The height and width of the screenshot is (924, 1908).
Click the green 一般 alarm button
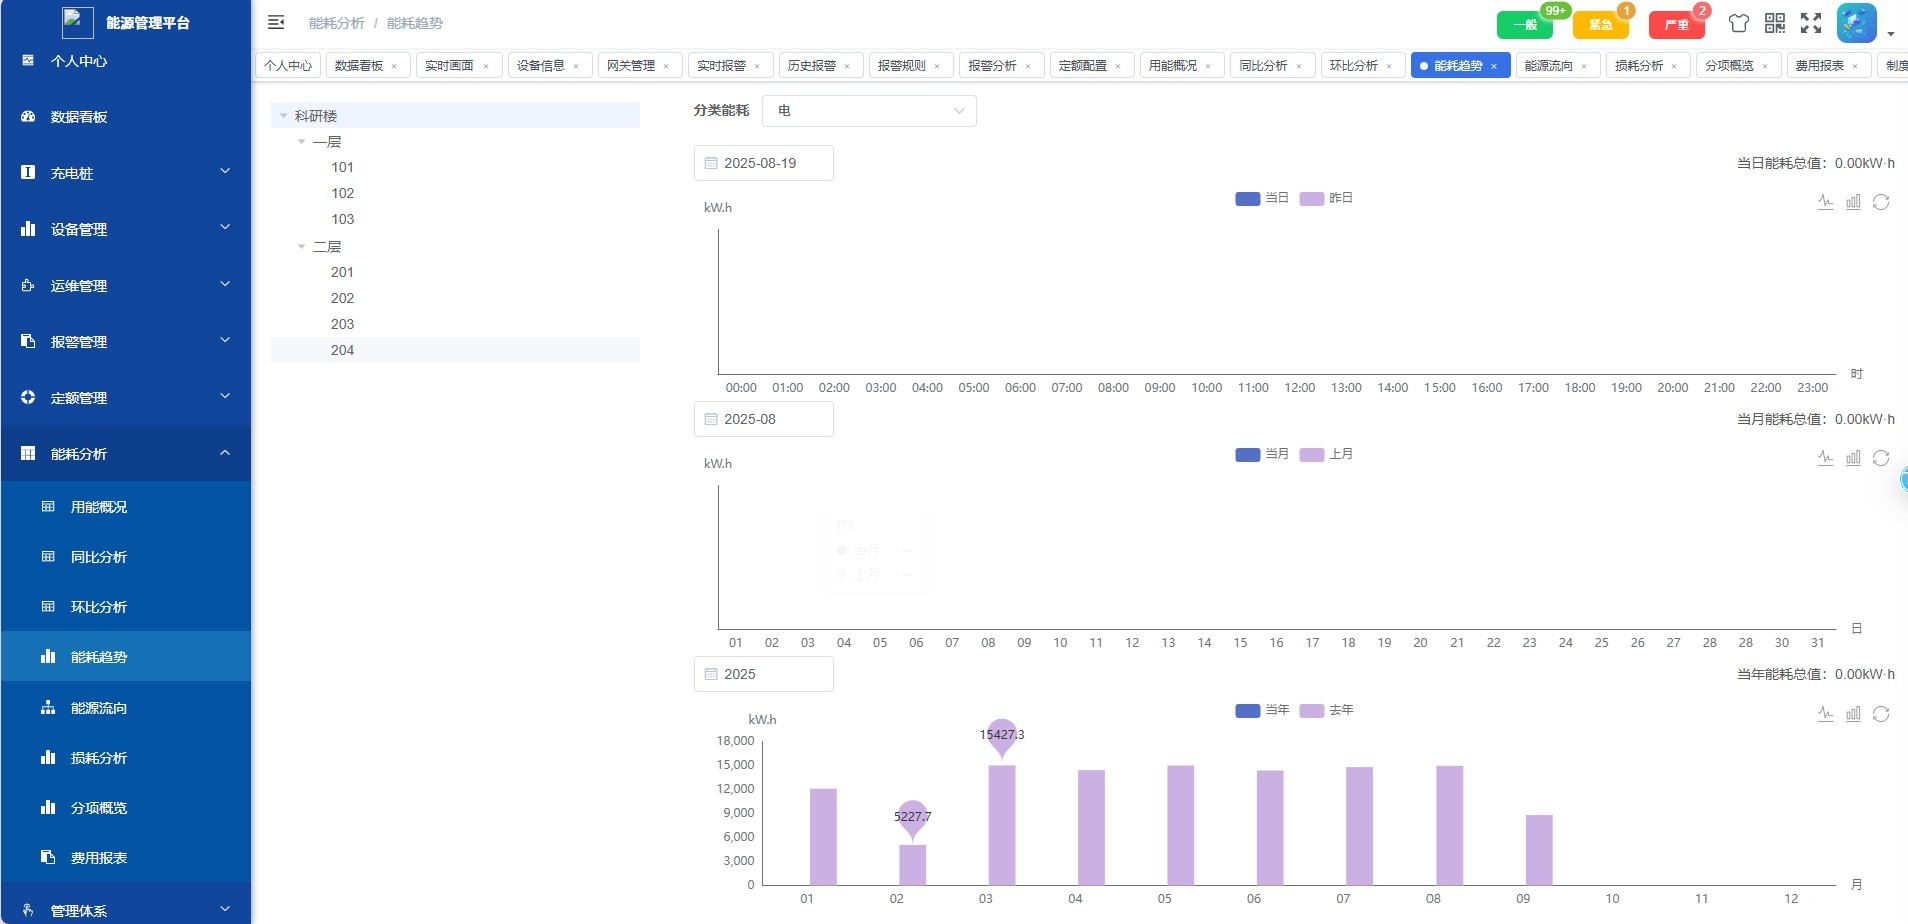click(1524, 25)
